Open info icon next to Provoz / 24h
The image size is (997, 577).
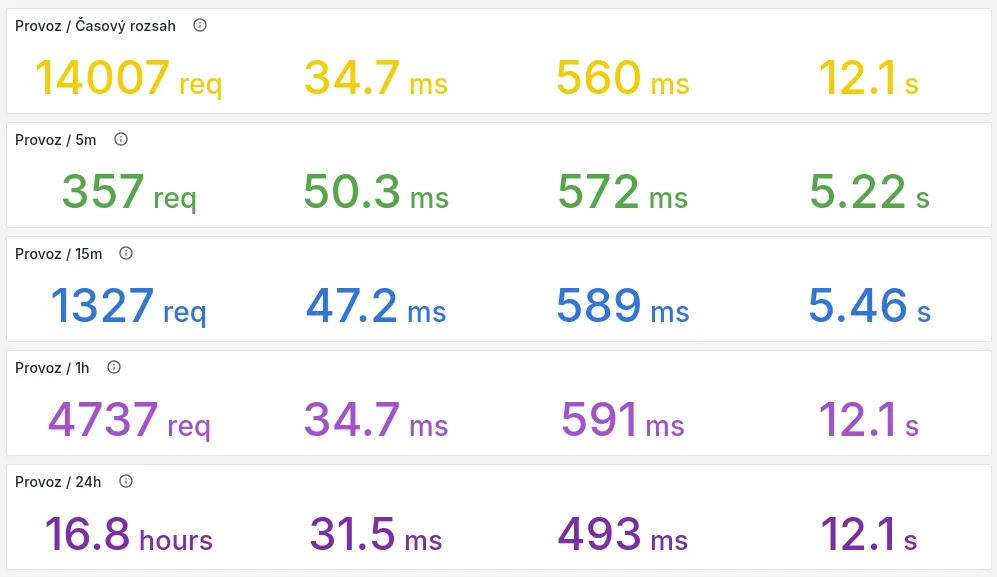pyautogui.click(x=126, y=481)
